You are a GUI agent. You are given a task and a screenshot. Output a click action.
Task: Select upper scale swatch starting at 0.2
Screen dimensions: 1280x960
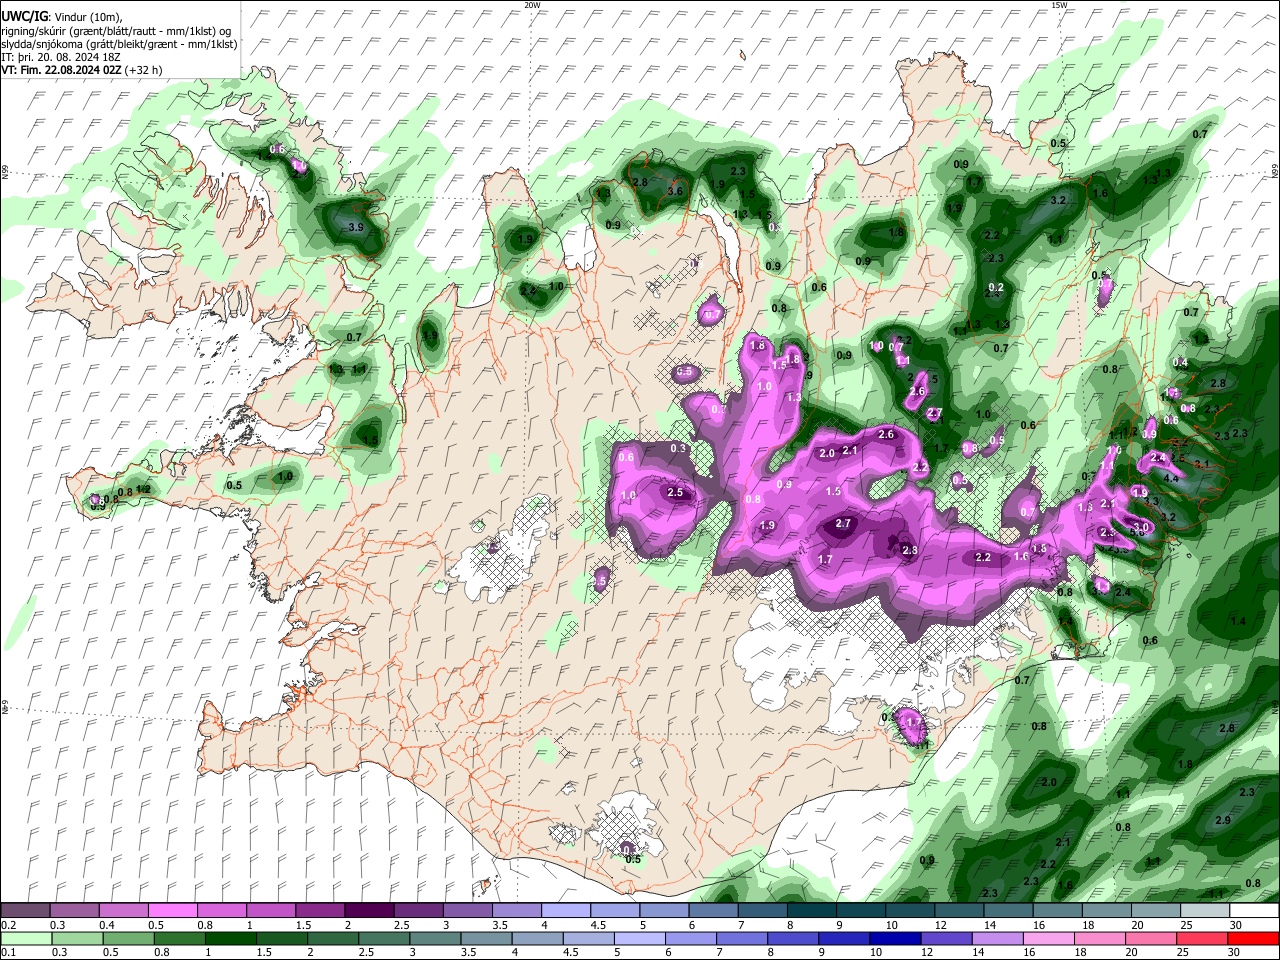tap(25, 911)
